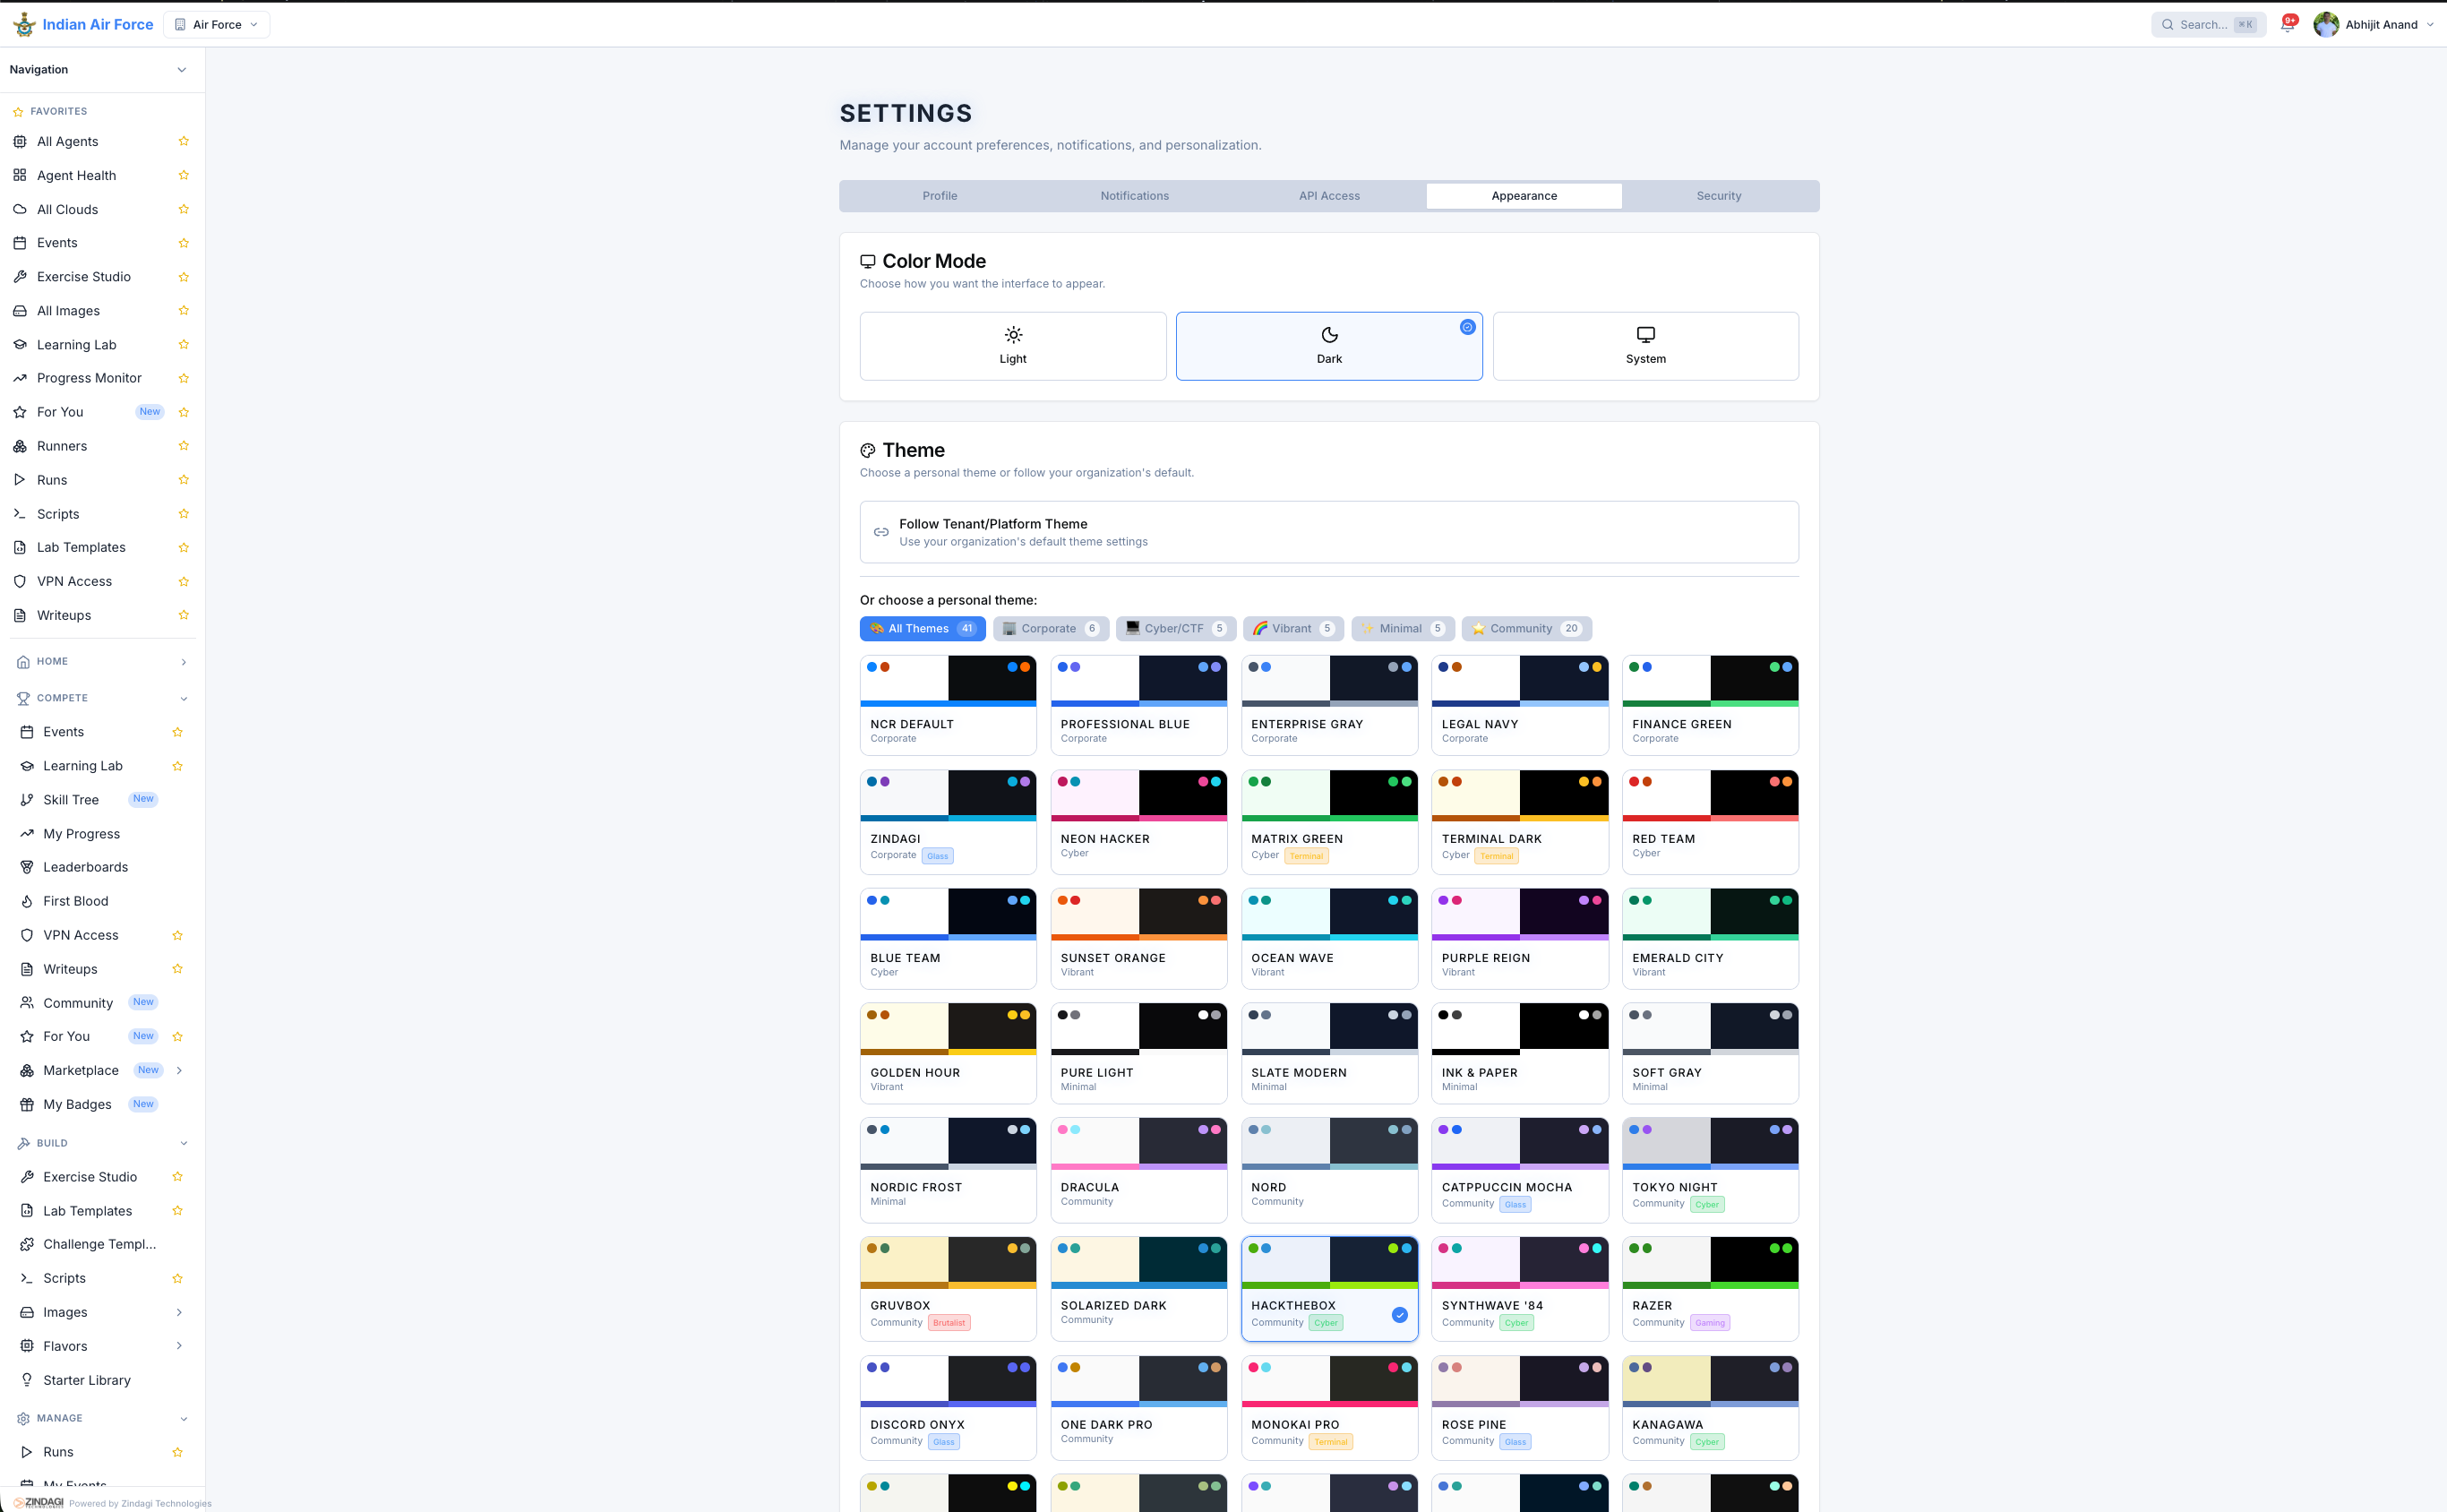This screenshot has height=1512, width=2447.
Task: Show only Minimal themes
Action: click(x=1402, y=628)
